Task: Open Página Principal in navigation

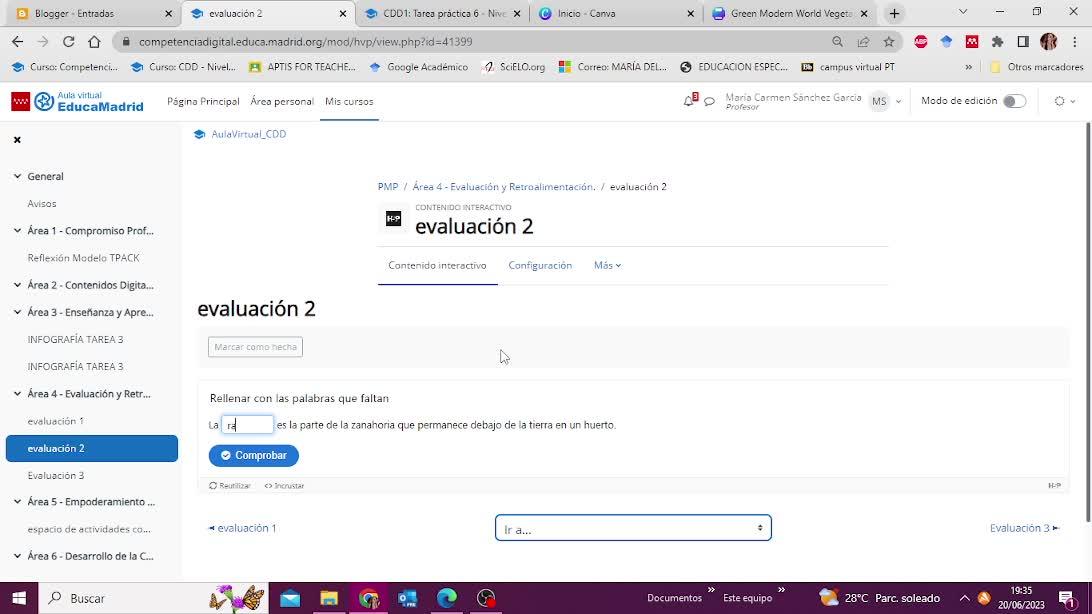Action: pyautogui.click(x=203, y=101)
